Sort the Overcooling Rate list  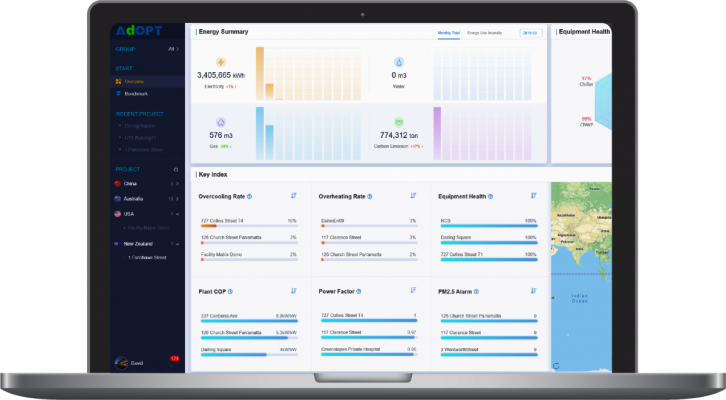pos(293,196)
